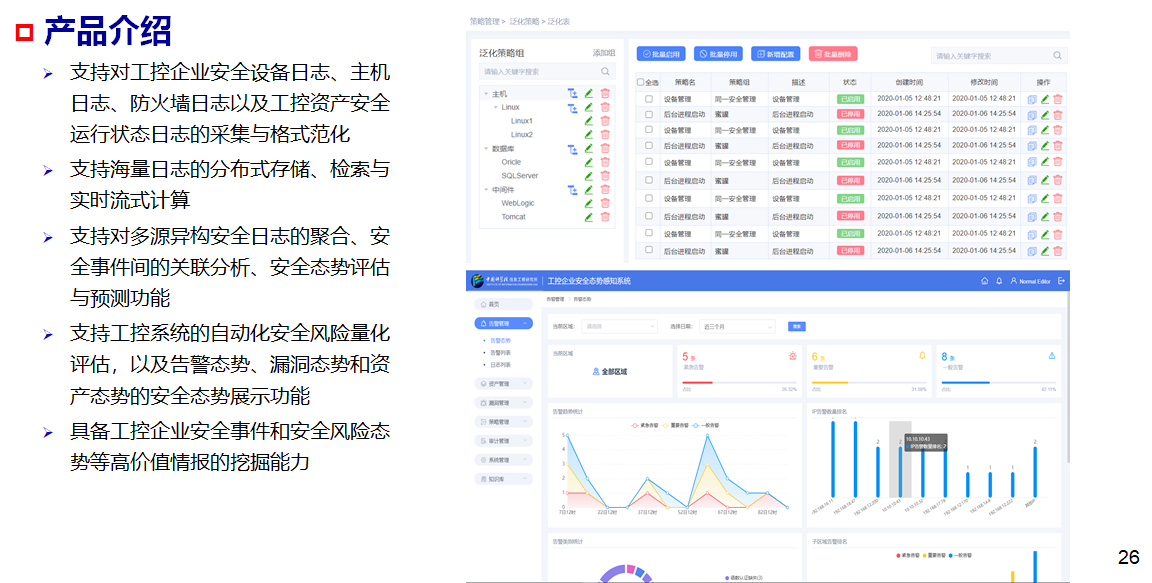Click copy icon in first table row
This screenshot has width=1152, height=583.
coord(1032,99)
